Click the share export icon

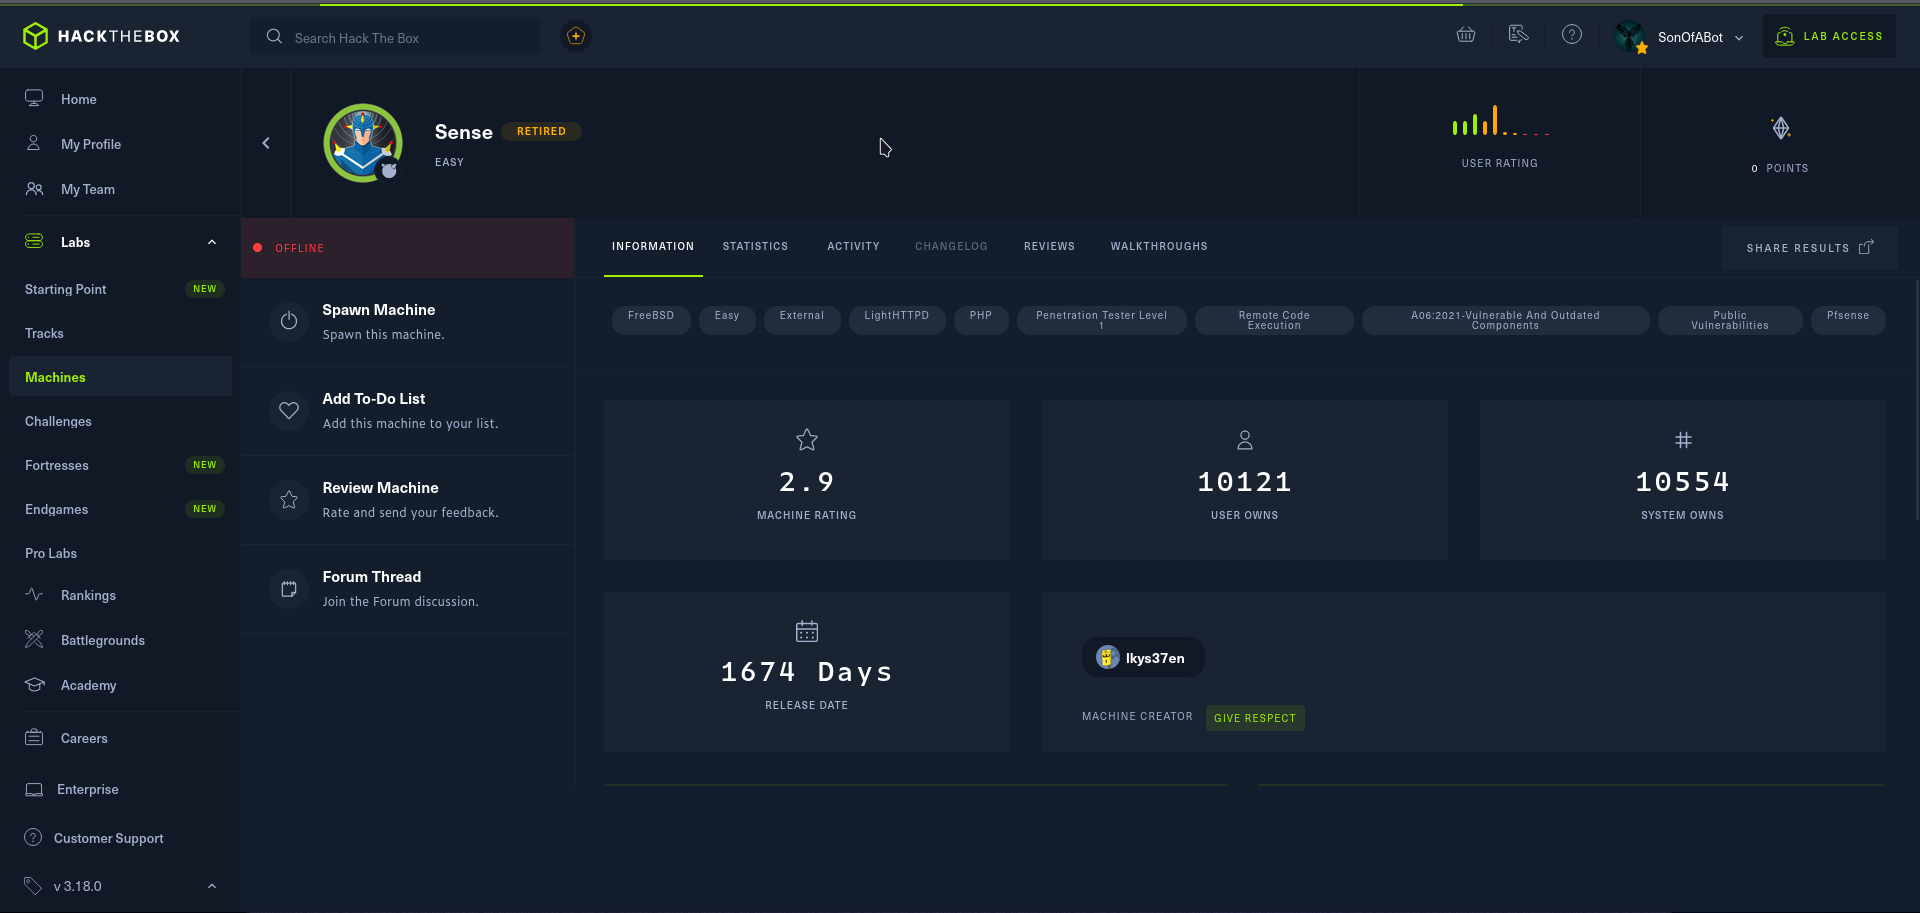point(1866,247)
